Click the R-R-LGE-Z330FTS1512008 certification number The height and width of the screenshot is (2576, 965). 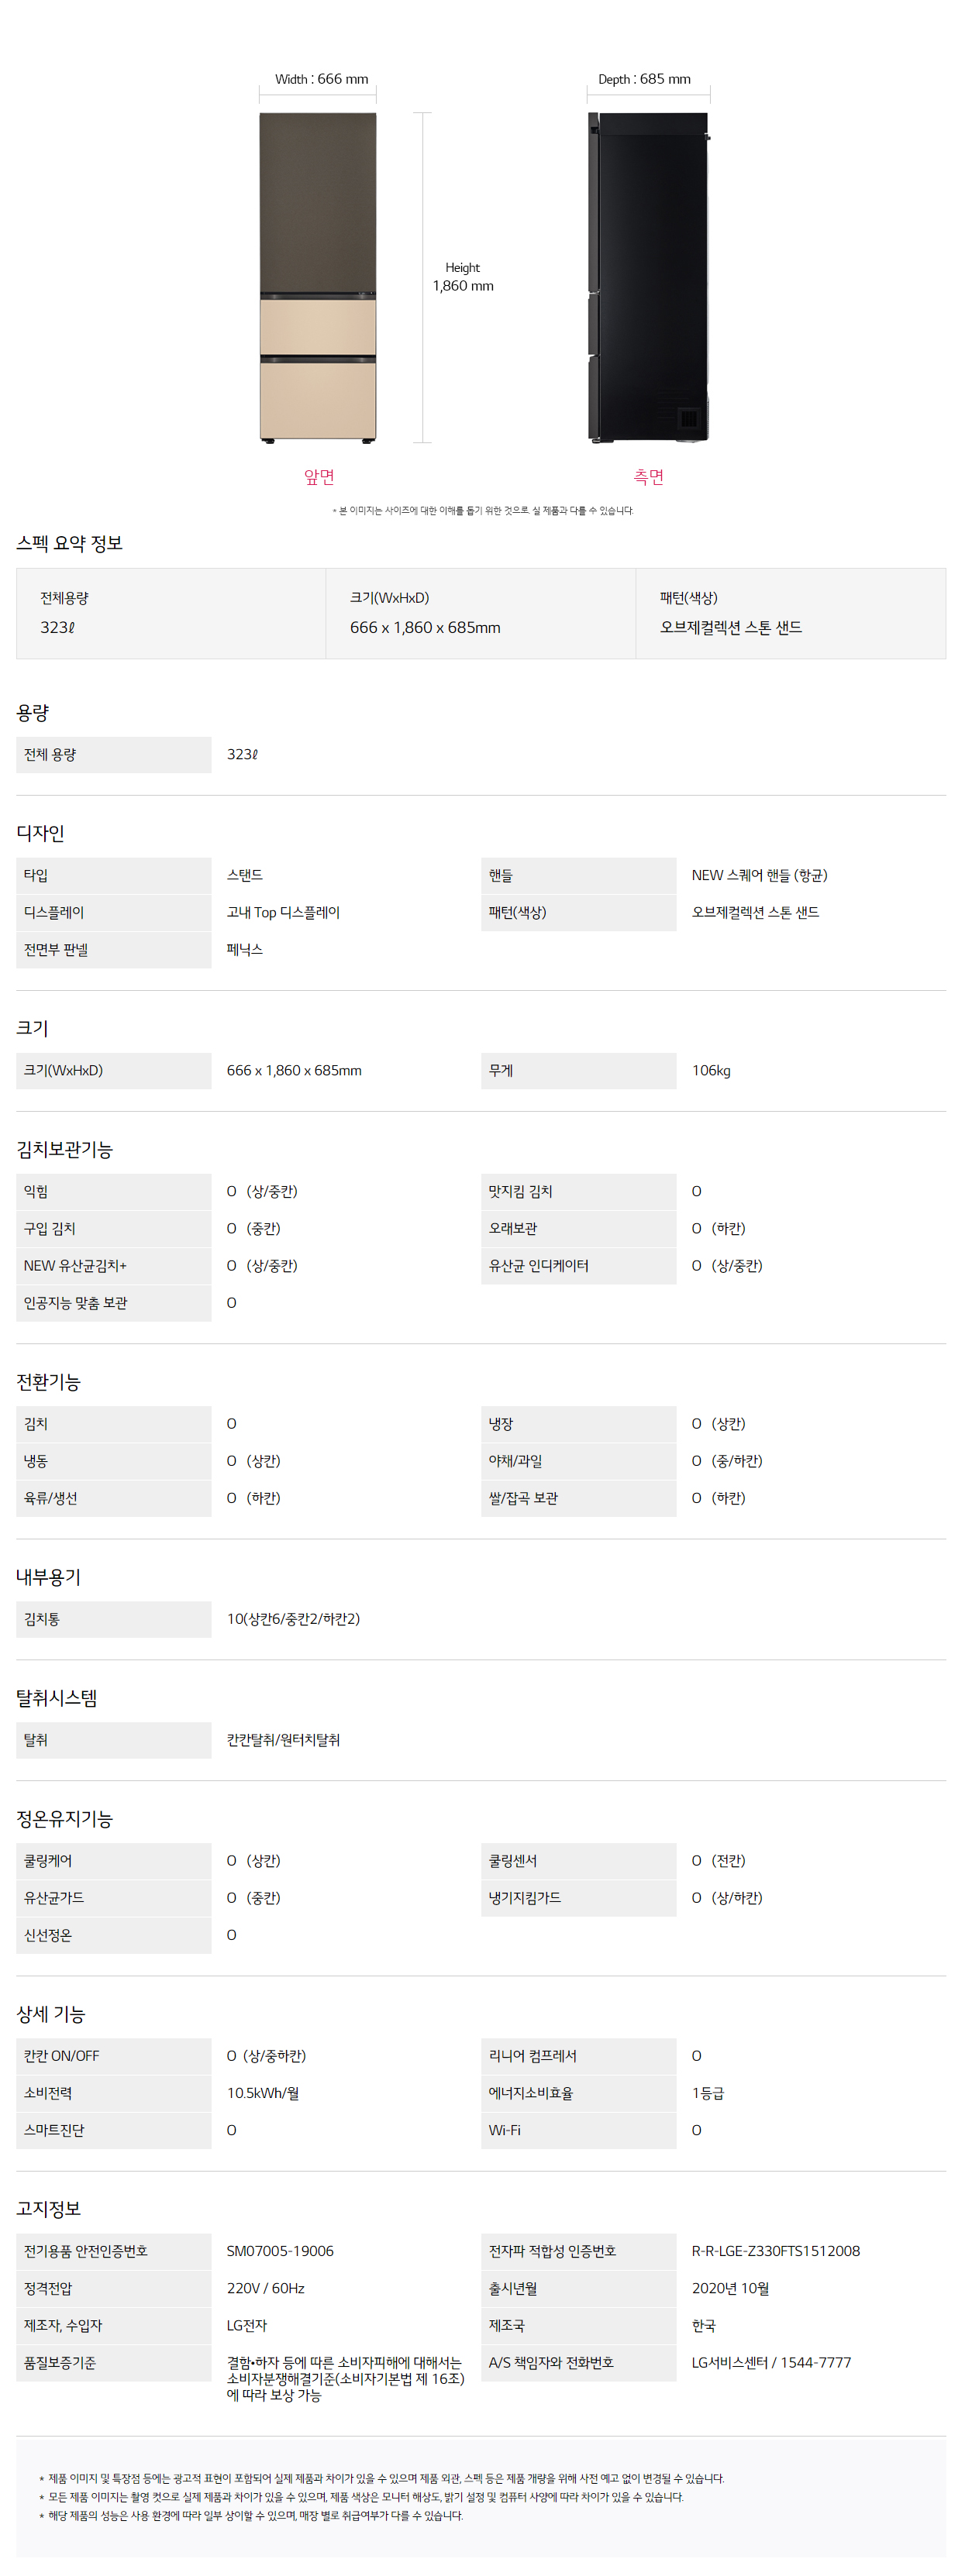775,2251
